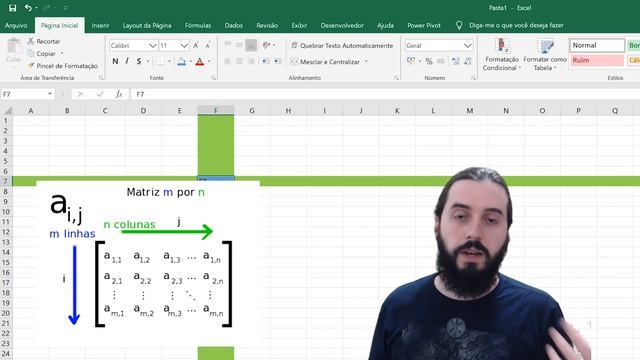Toggle bottom vertical alignment

click(x=251, y=45)
